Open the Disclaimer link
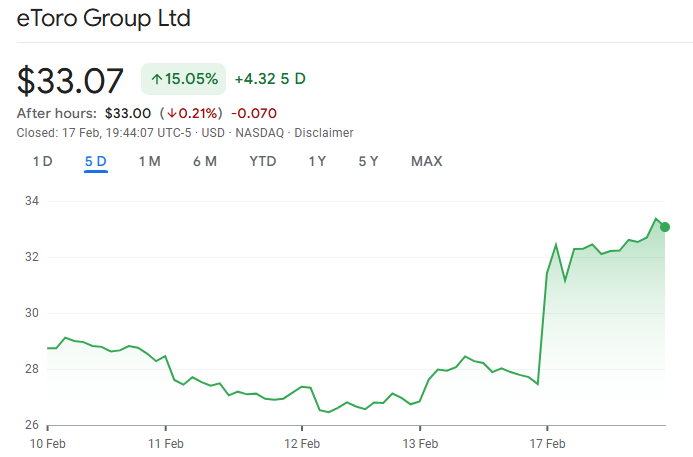 tap(326, 133)
